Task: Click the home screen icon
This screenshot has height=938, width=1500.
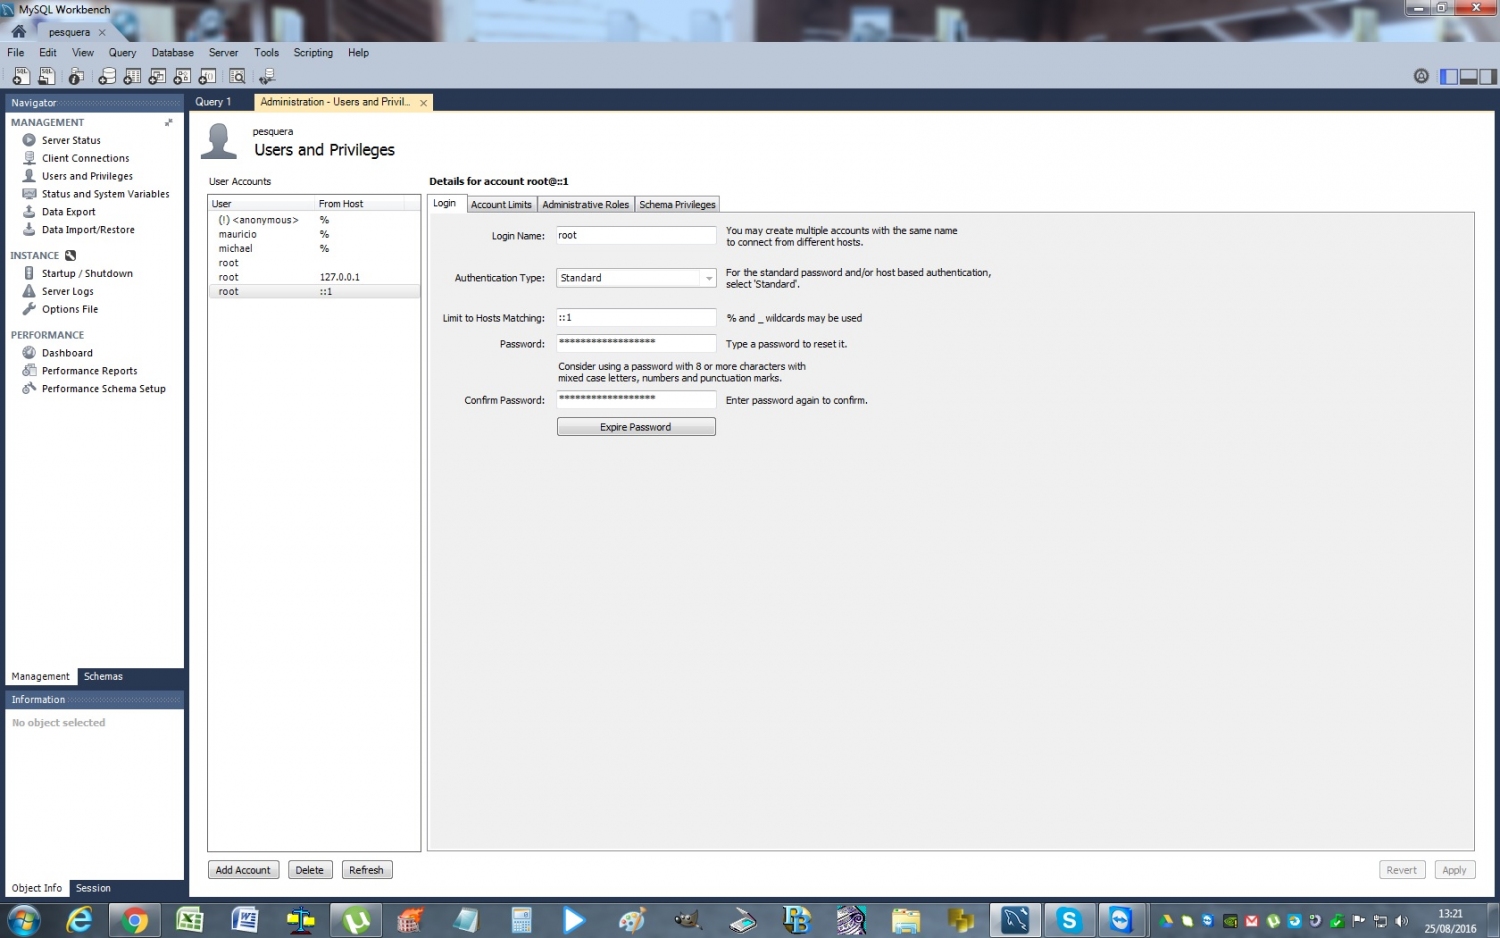Action: coord(18,32)
